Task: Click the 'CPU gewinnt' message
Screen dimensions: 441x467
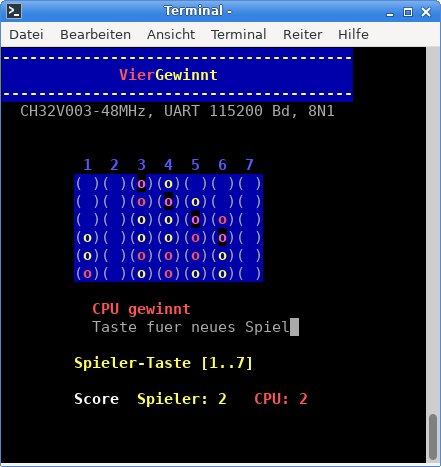Action: (x=141, y=309)
